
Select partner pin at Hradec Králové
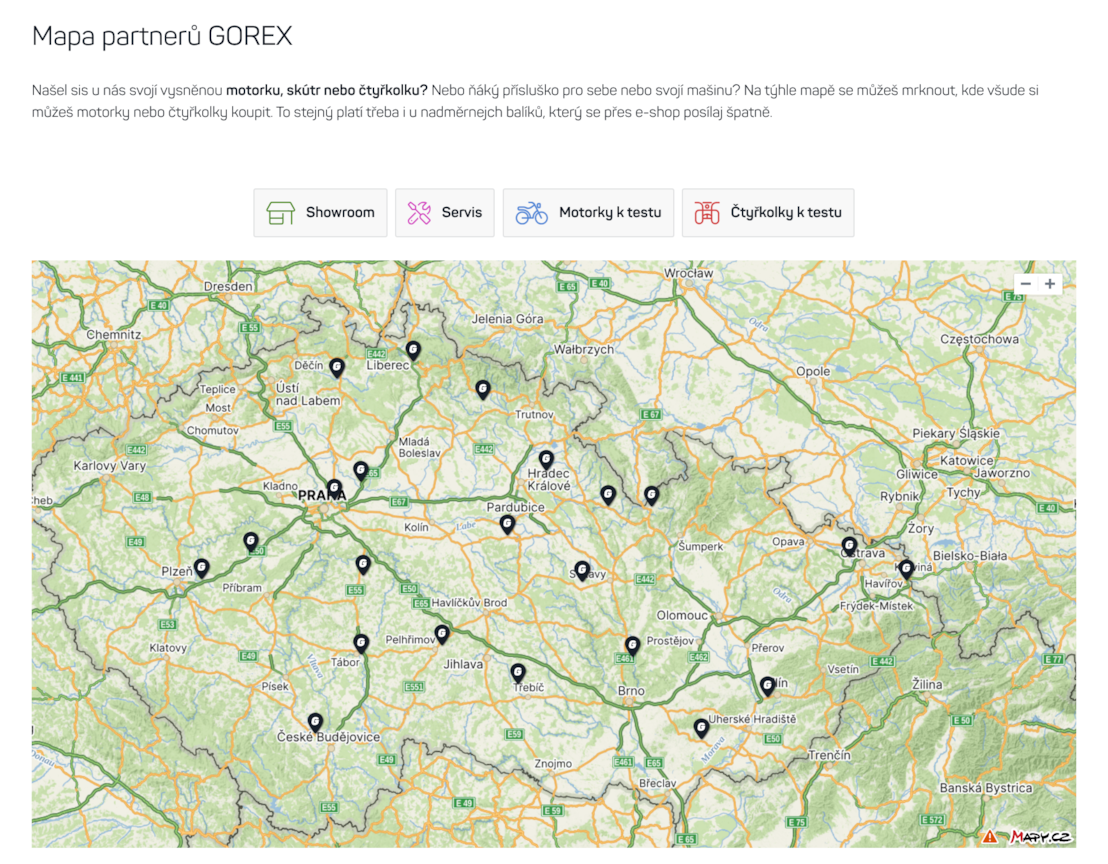coord(546,461)
